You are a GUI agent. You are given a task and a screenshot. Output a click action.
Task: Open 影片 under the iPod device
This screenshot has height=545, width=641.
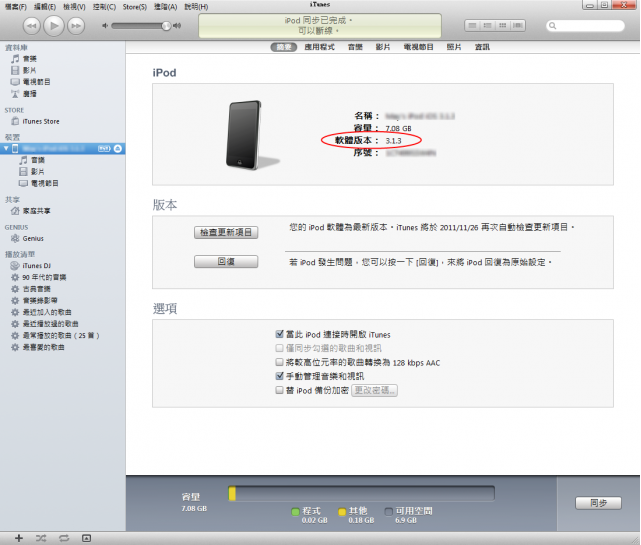pyautogui.click(x=38, y=172)
